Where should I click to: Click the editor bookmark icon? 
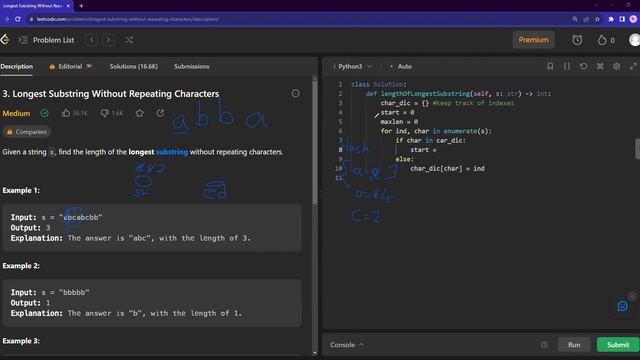click(x=550, y=66)
